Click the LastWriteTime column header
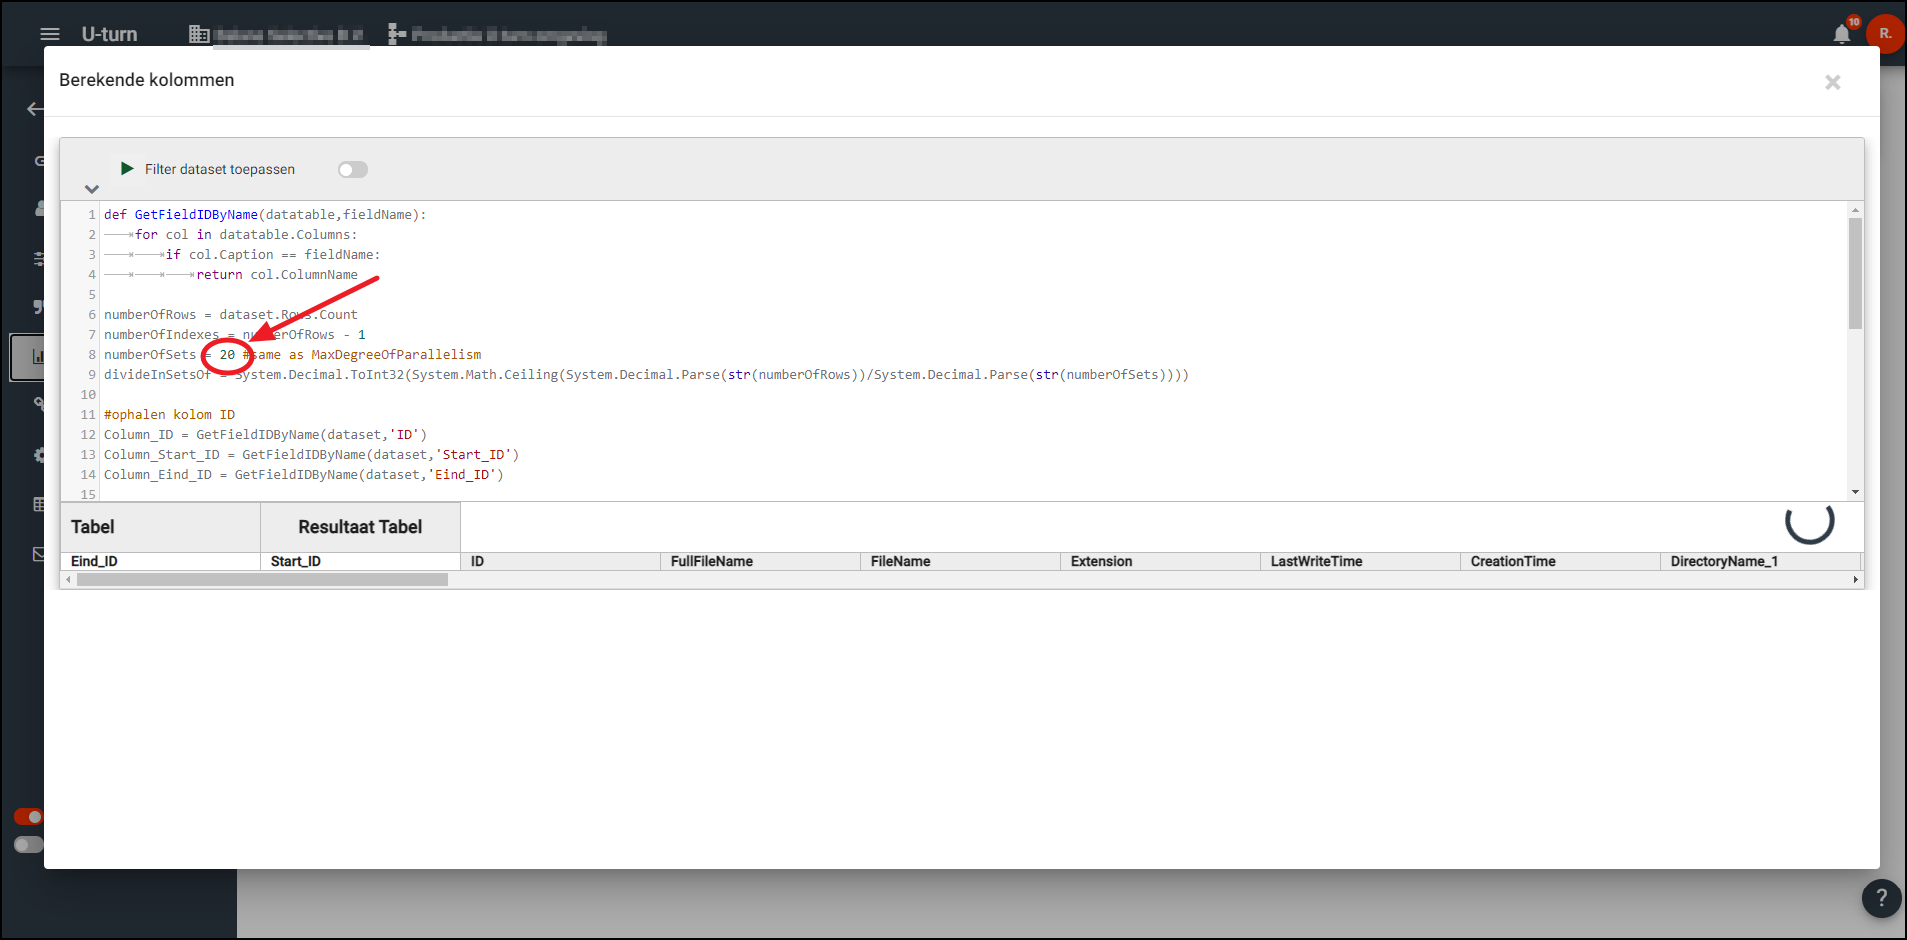1907x940 pixels. click(1316, 562)
